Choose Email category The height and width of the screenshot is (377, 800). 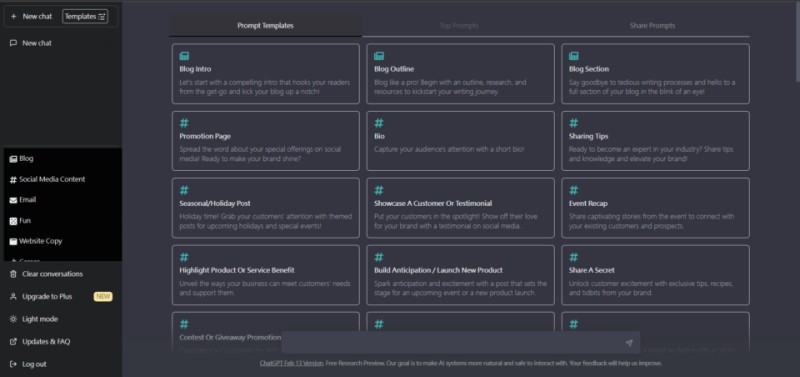pos(28,199)
